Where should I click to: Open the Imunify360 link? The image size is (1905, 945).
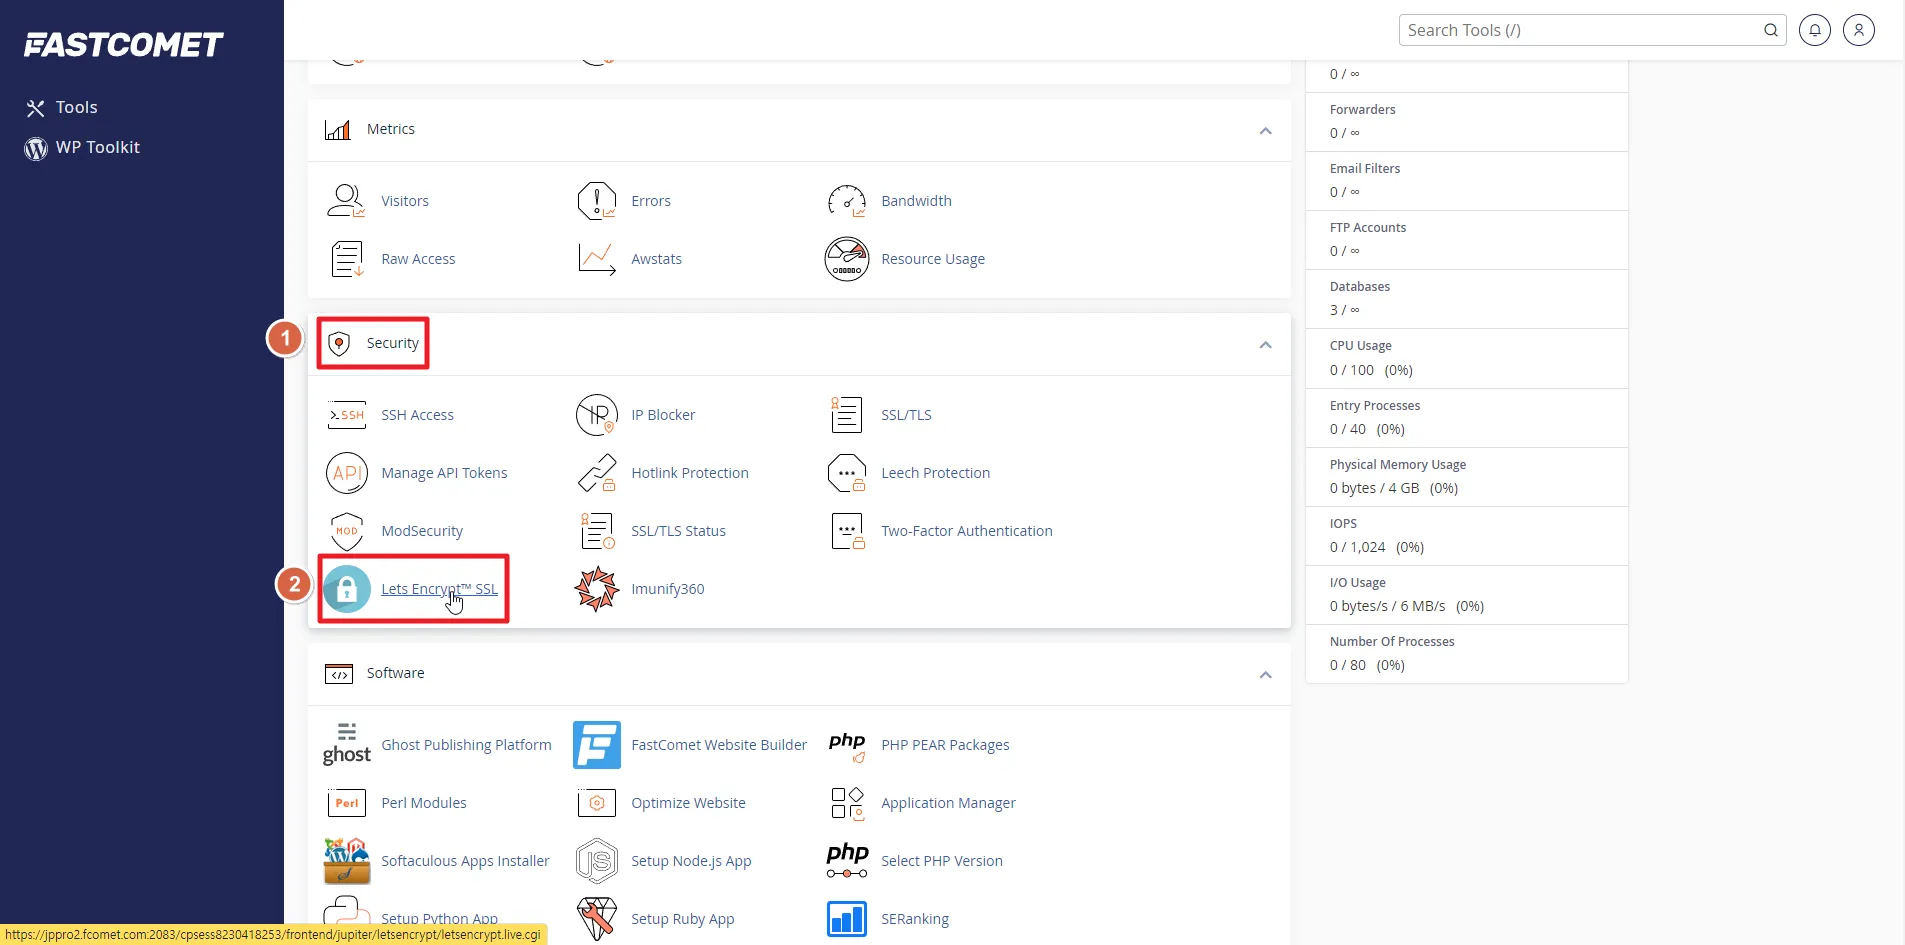coord(668,589)
